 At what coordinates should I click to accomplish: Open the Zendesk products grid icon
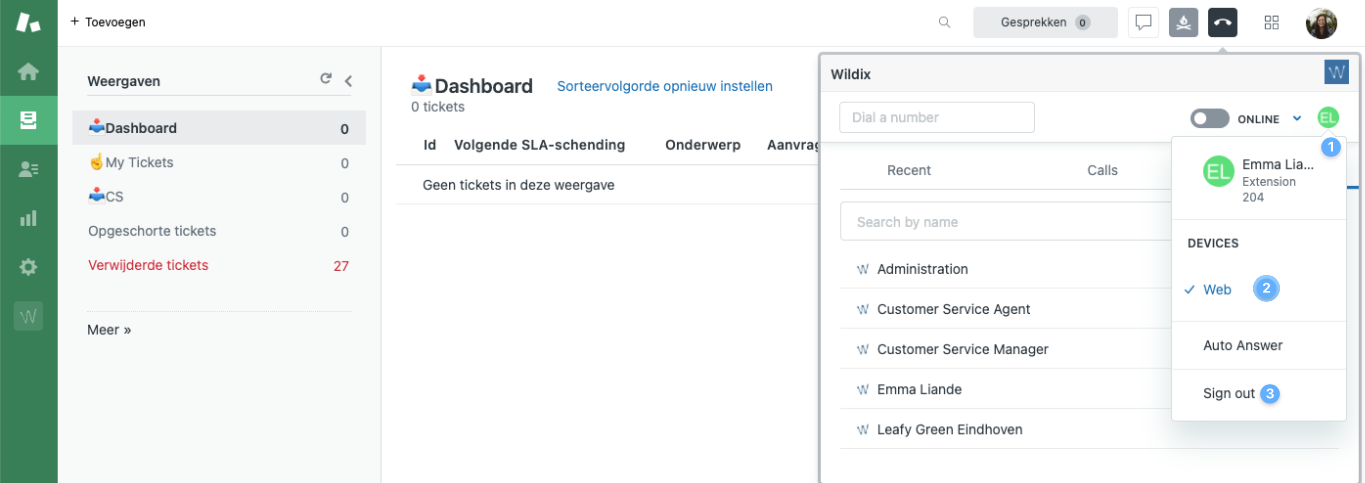pos(1272,22)
